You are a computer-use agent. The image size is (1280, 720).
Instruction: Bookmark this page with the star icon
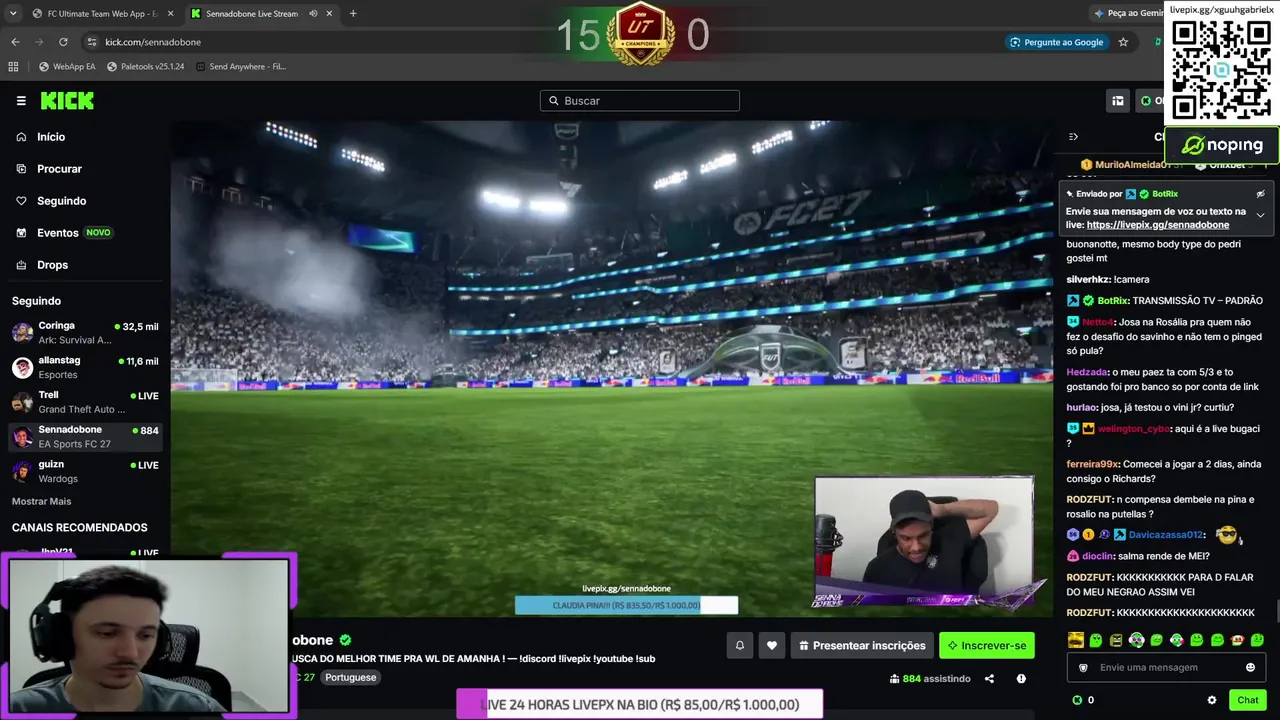1123,42
